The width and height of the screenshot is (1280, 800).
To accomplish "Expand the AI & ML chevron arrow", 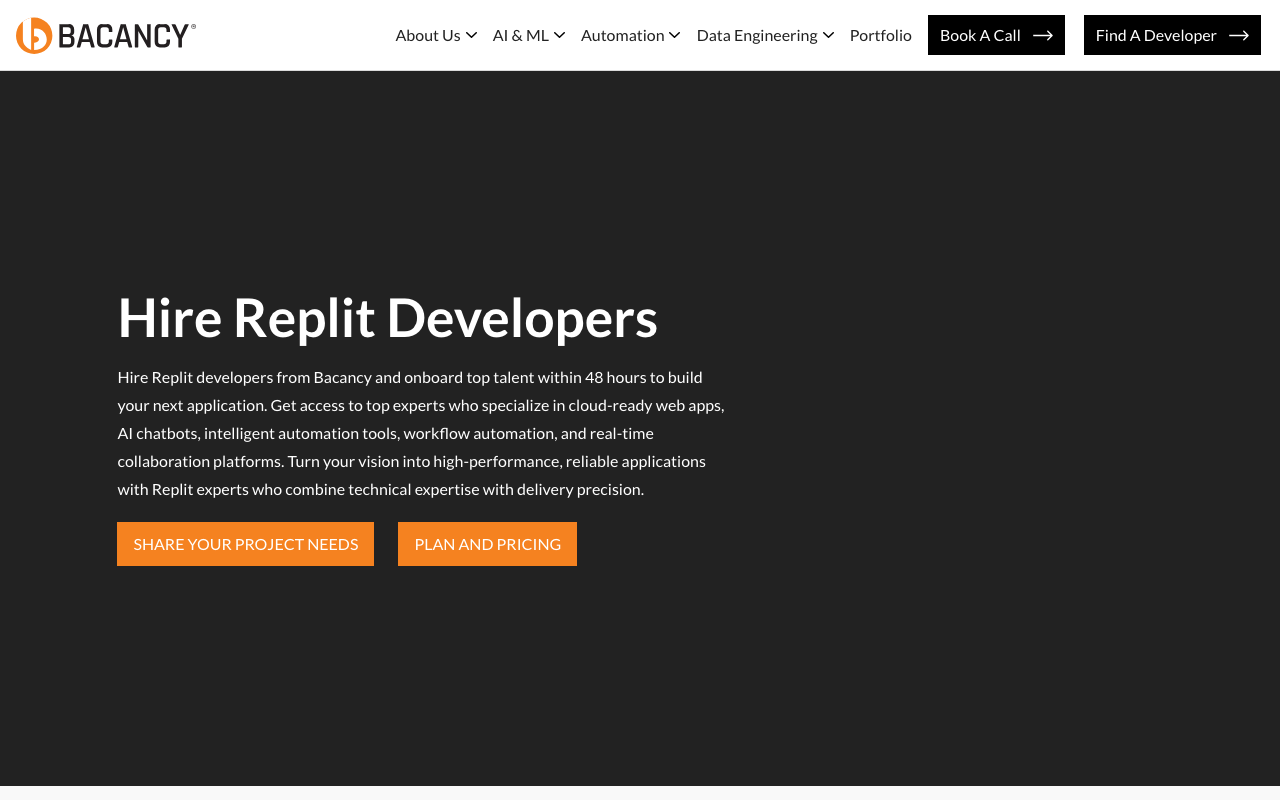I will pos(559,35).
